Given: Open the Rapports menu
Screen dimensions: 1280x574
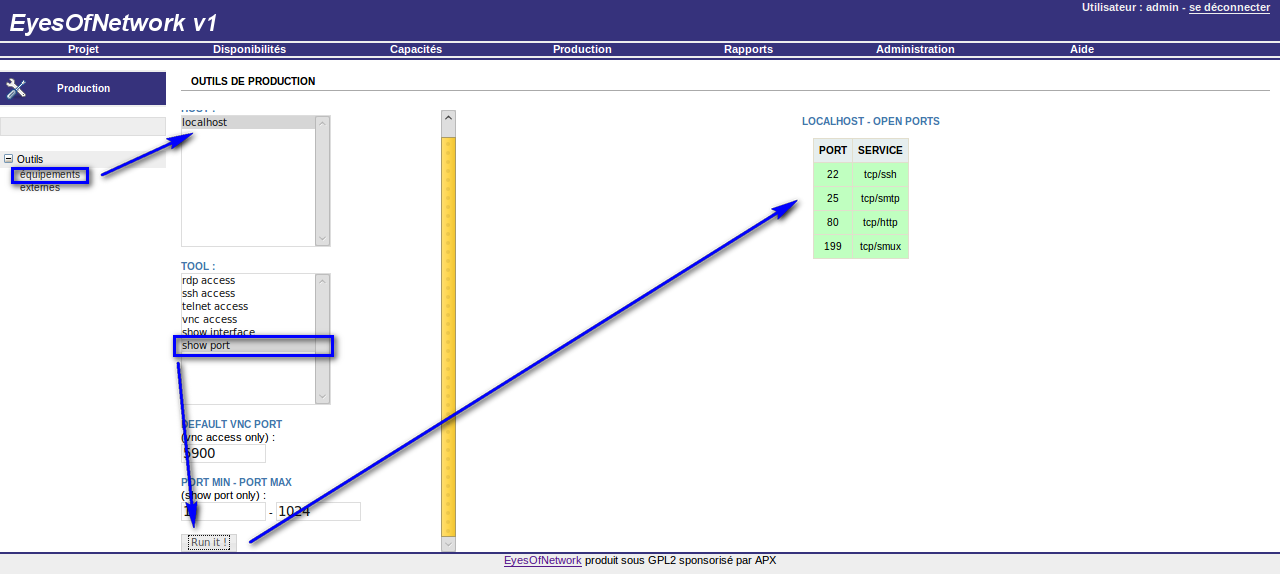Looking at the screenshot, I should click(748, 49).
